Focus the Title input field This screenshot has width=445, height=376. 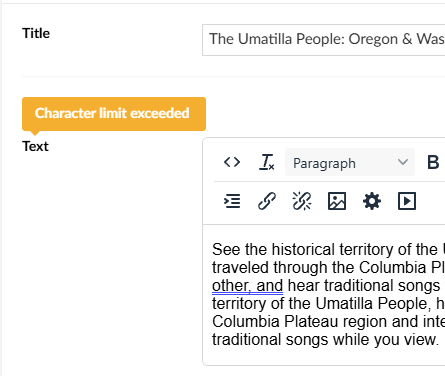tap(323, 40)
